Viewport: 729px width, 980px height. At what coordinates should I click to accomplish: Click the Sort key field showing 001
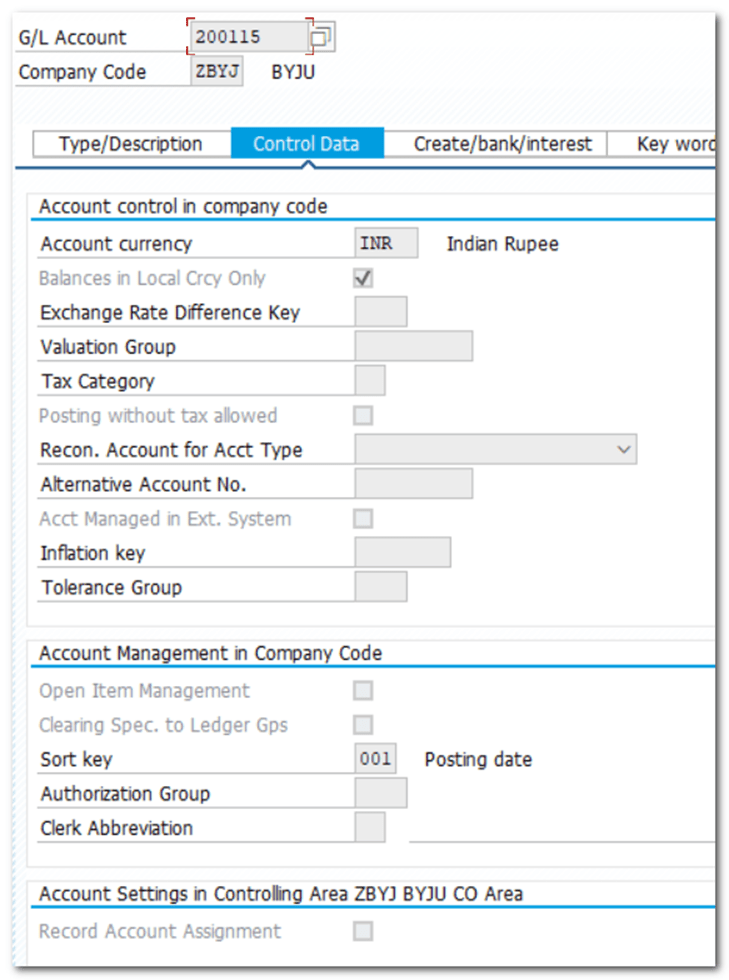click(376, 759)
